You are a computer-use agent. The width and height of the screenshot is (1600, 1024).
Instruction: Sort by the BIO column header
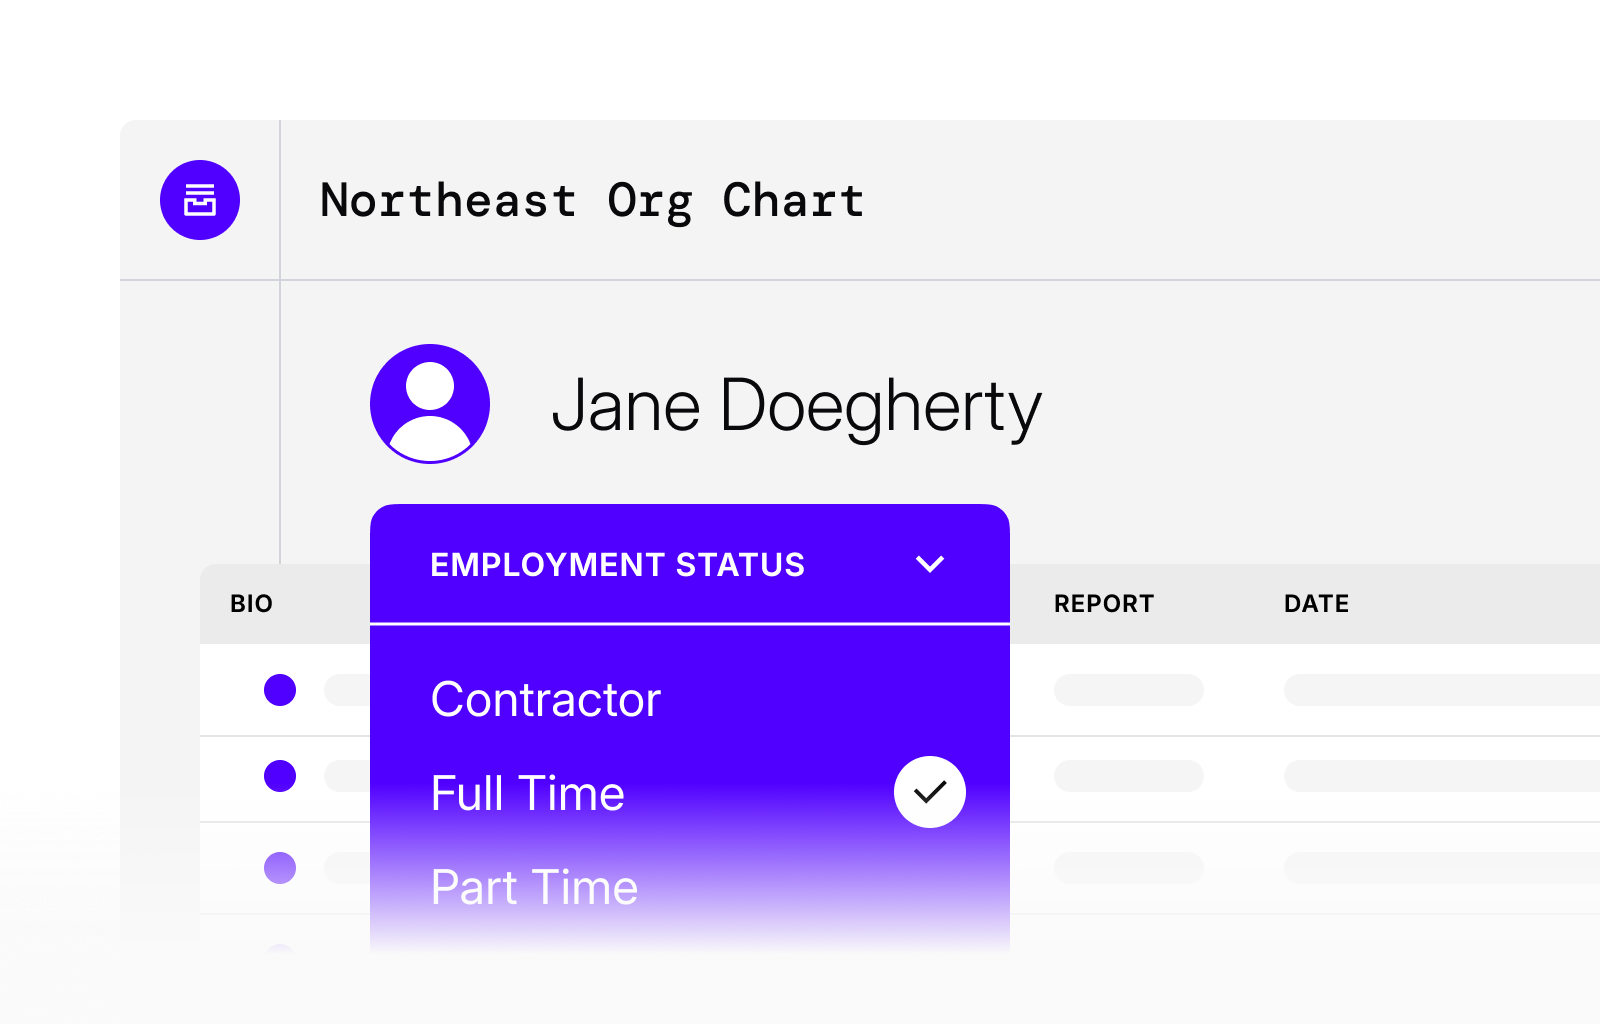click(x=251, y=604)
